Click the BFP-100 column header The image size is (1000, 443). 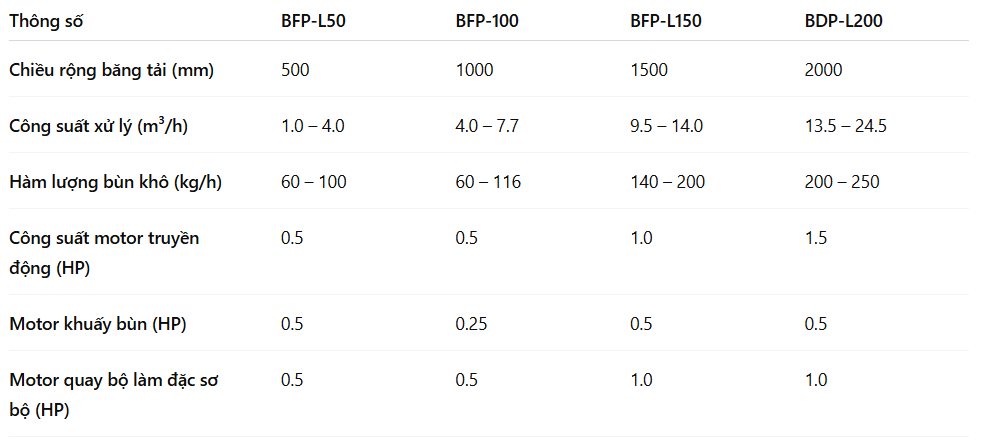pos(487,21)
